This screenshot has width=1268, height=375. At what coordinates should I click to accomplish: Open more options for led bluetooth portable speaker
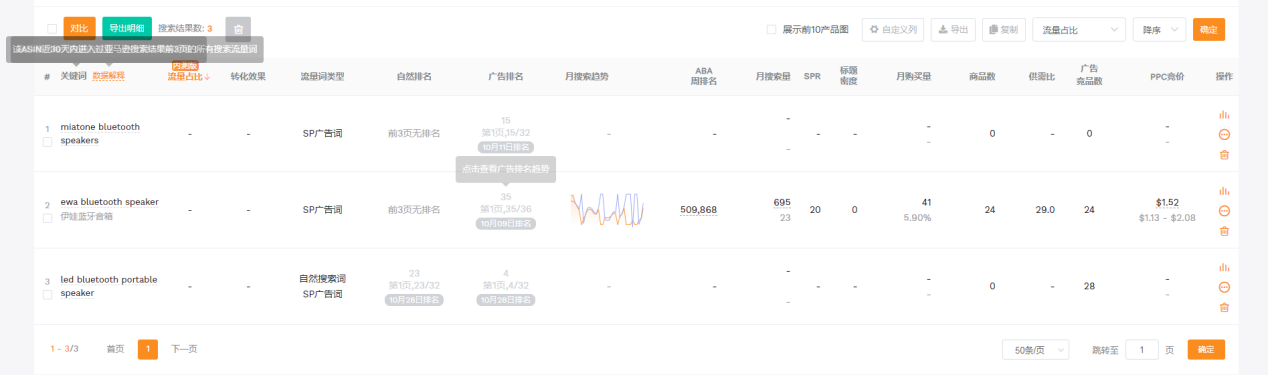point(1224,287)
